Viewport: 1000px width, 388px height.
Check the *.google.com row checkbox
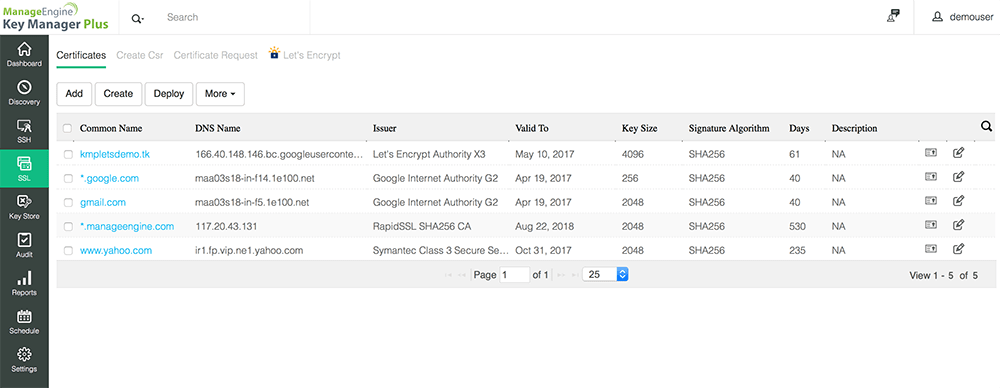coord(68,179)
